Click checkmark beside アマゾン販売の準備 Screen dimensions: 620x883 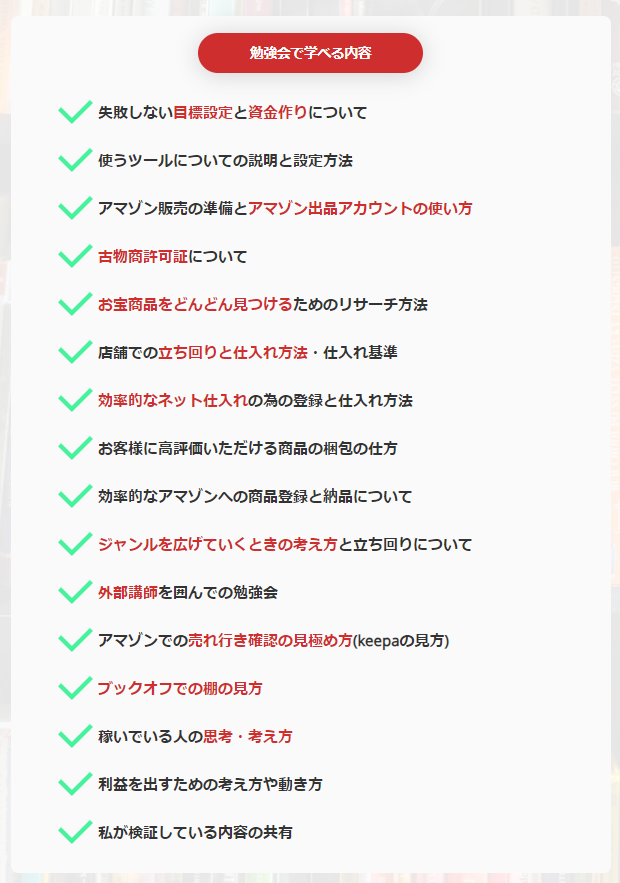[x=75, y=207]
